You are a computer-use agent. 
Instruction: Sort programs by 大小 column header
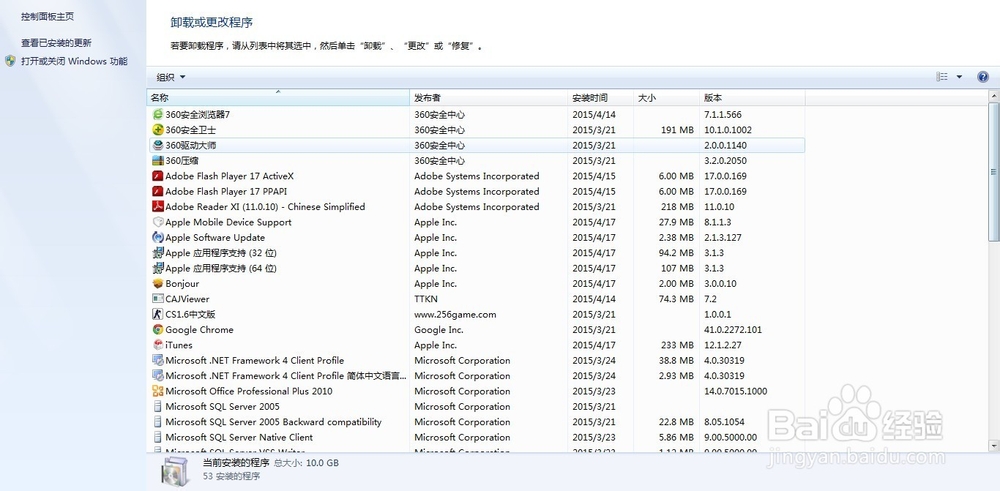pyautogui.click(x=666, y=98)
